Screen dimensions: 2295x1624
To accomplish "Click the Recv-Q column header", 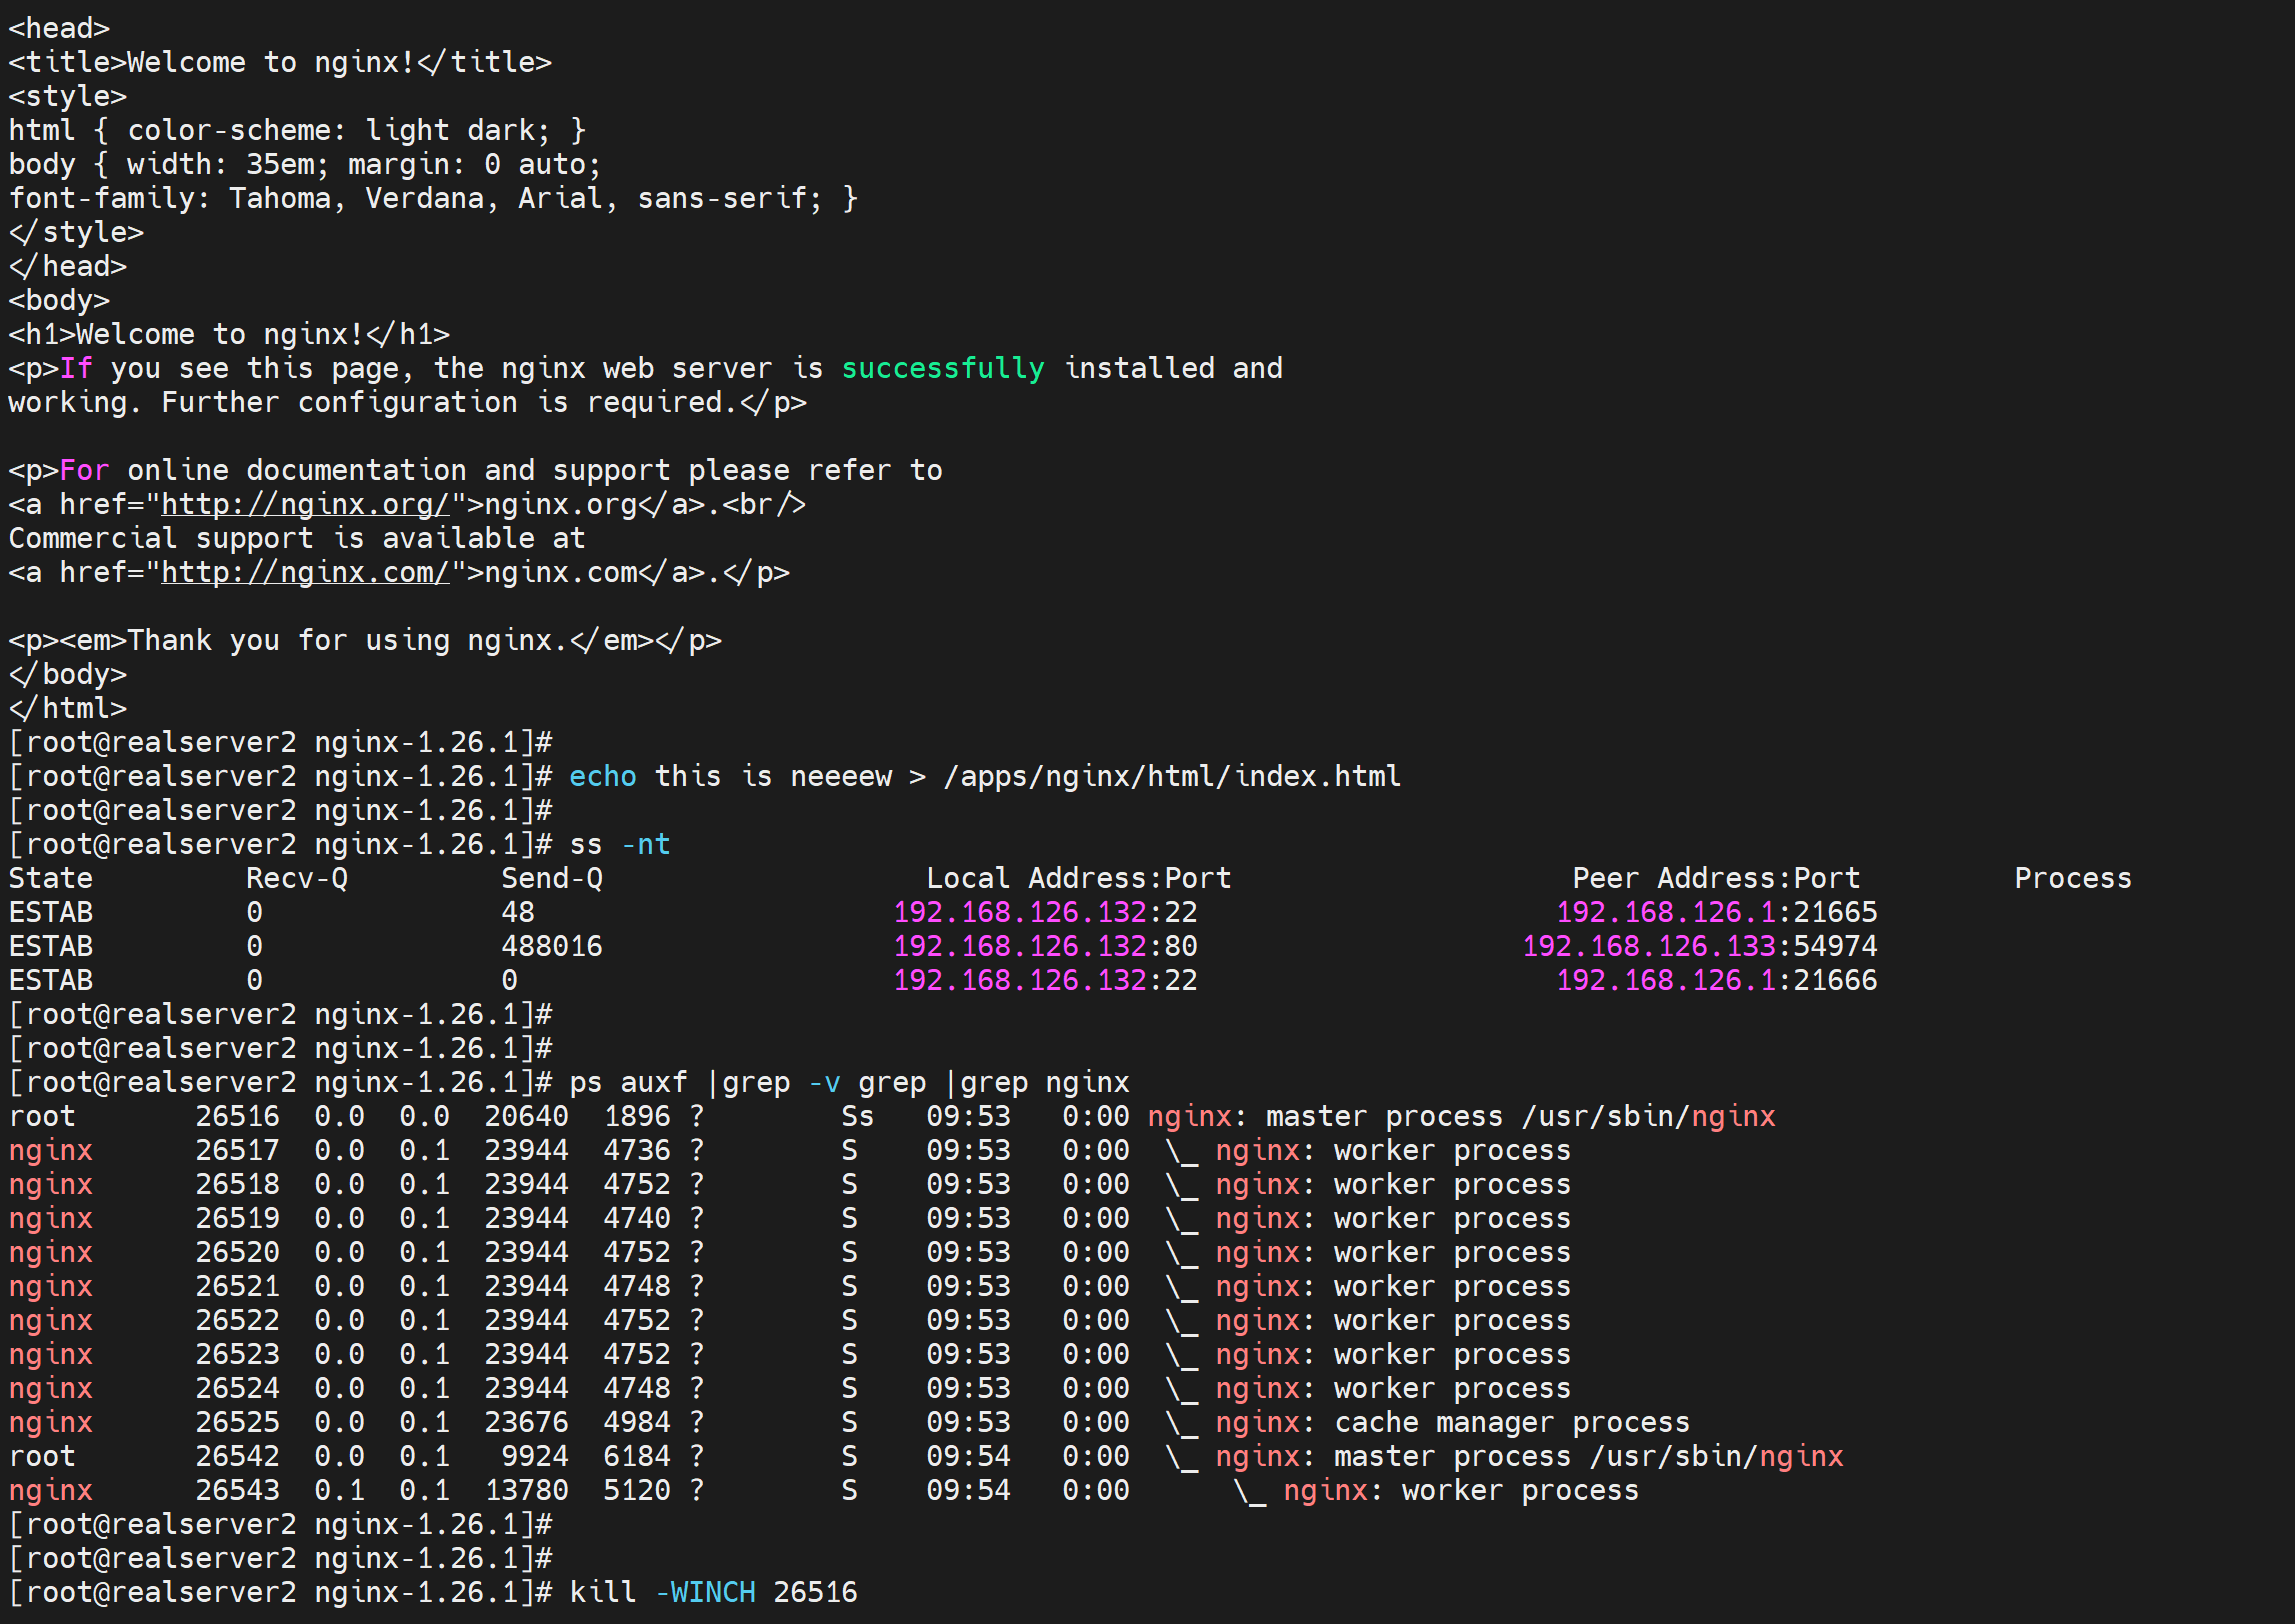I will tap(296, 879).
